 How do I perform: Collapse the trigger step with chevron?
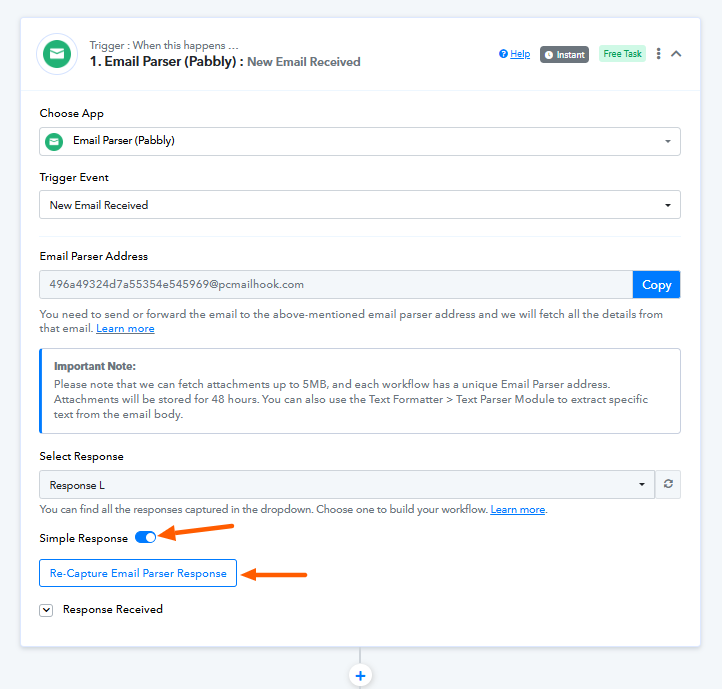coord(676,54)
